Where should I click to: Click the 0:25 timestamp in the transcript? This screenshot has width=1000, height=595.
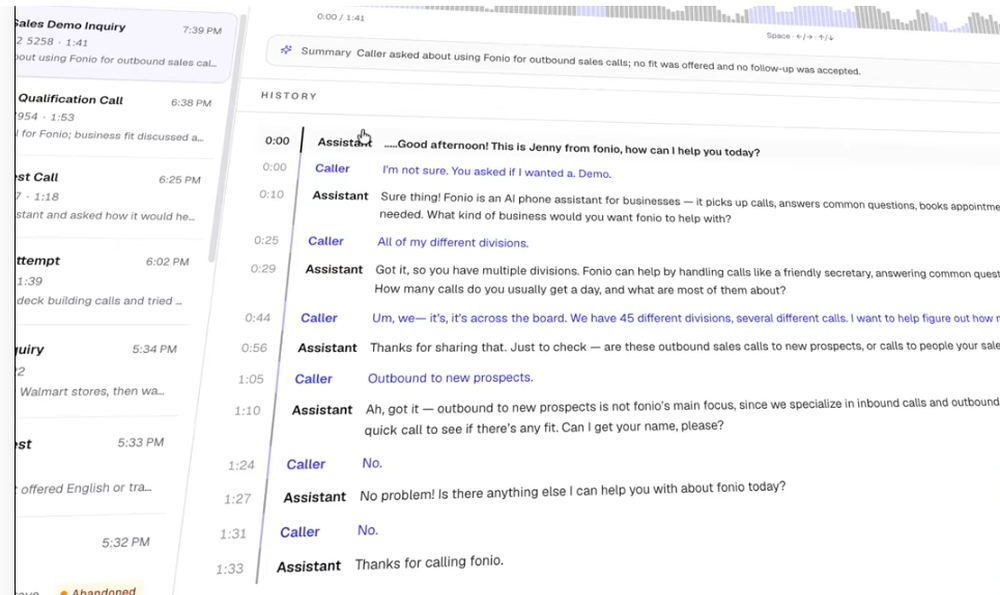(266, 240)
